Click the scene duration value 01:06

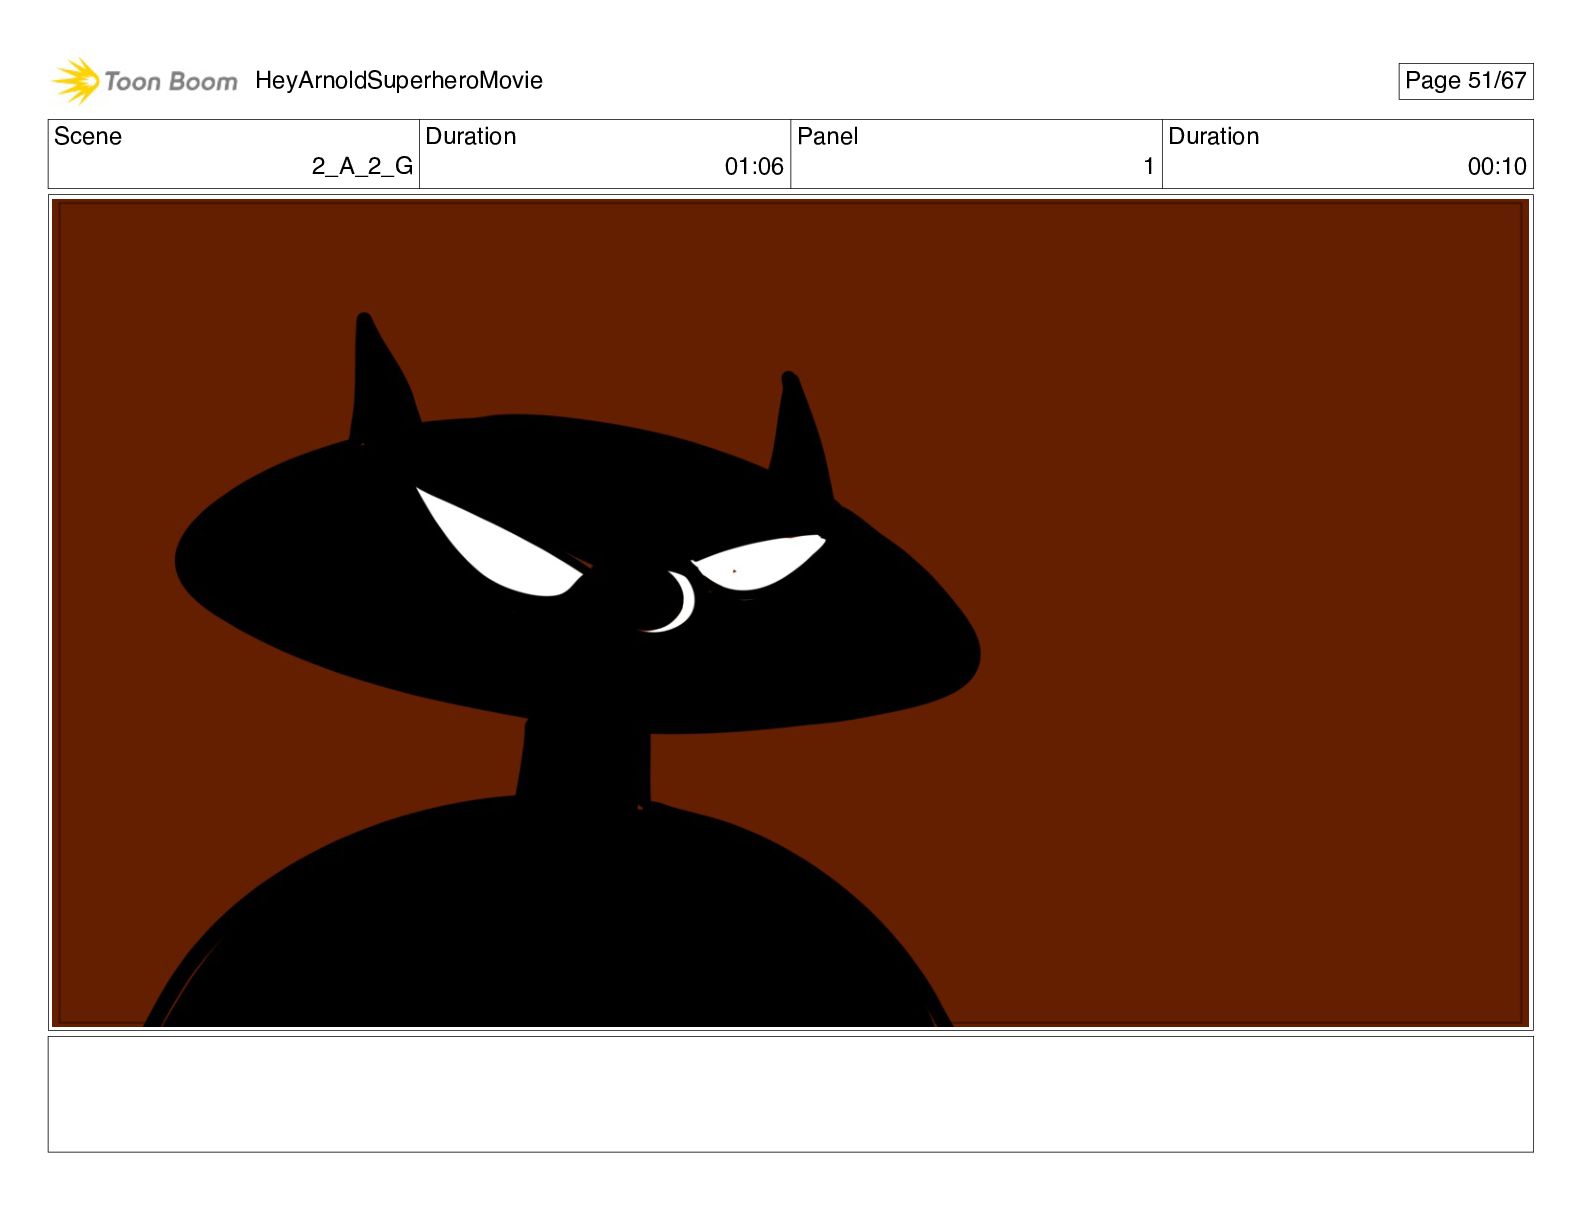[x=754, y=167]
